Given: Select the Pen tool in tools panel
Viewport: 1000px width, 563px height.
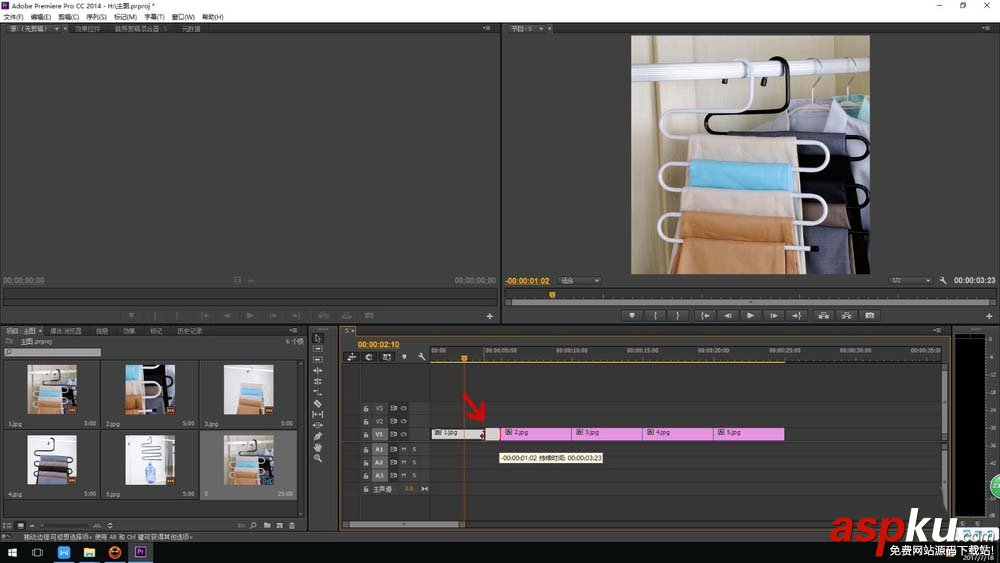Looking at the screenshot, I should pyautogui.click(x=318, y=436).
